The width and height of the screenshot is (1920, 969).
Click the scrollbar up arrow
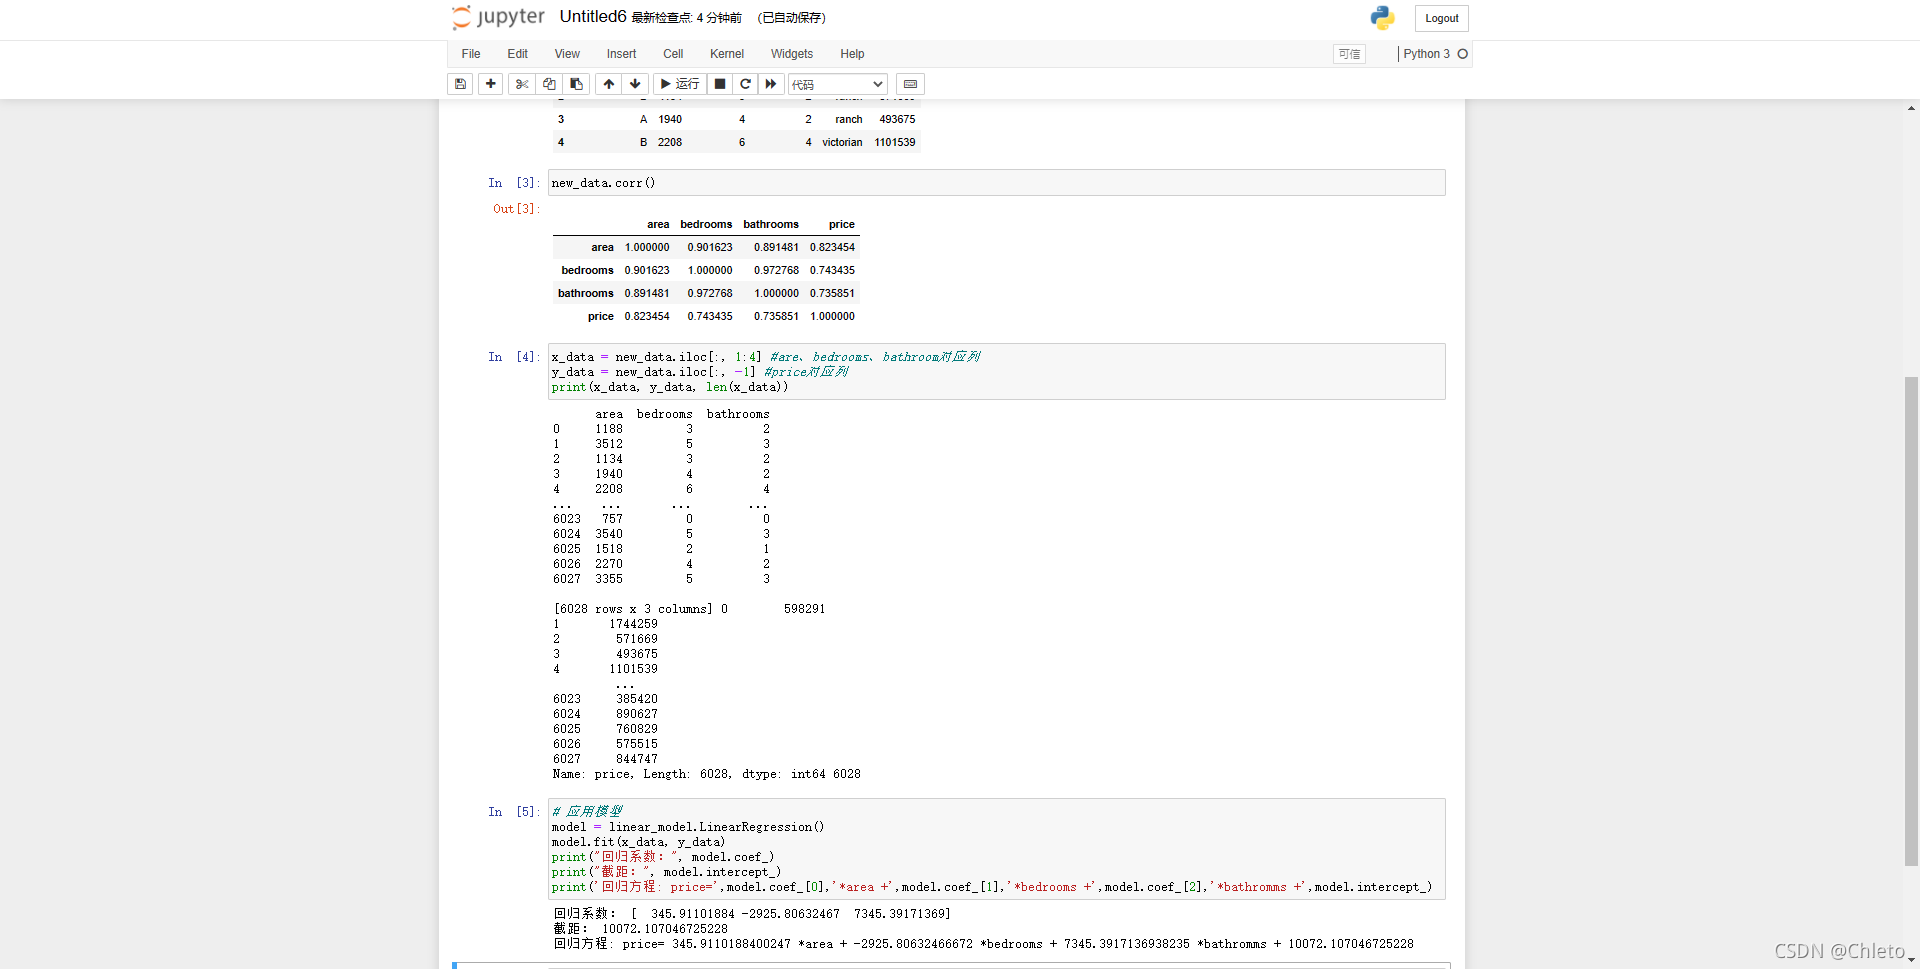point(1911,107)
